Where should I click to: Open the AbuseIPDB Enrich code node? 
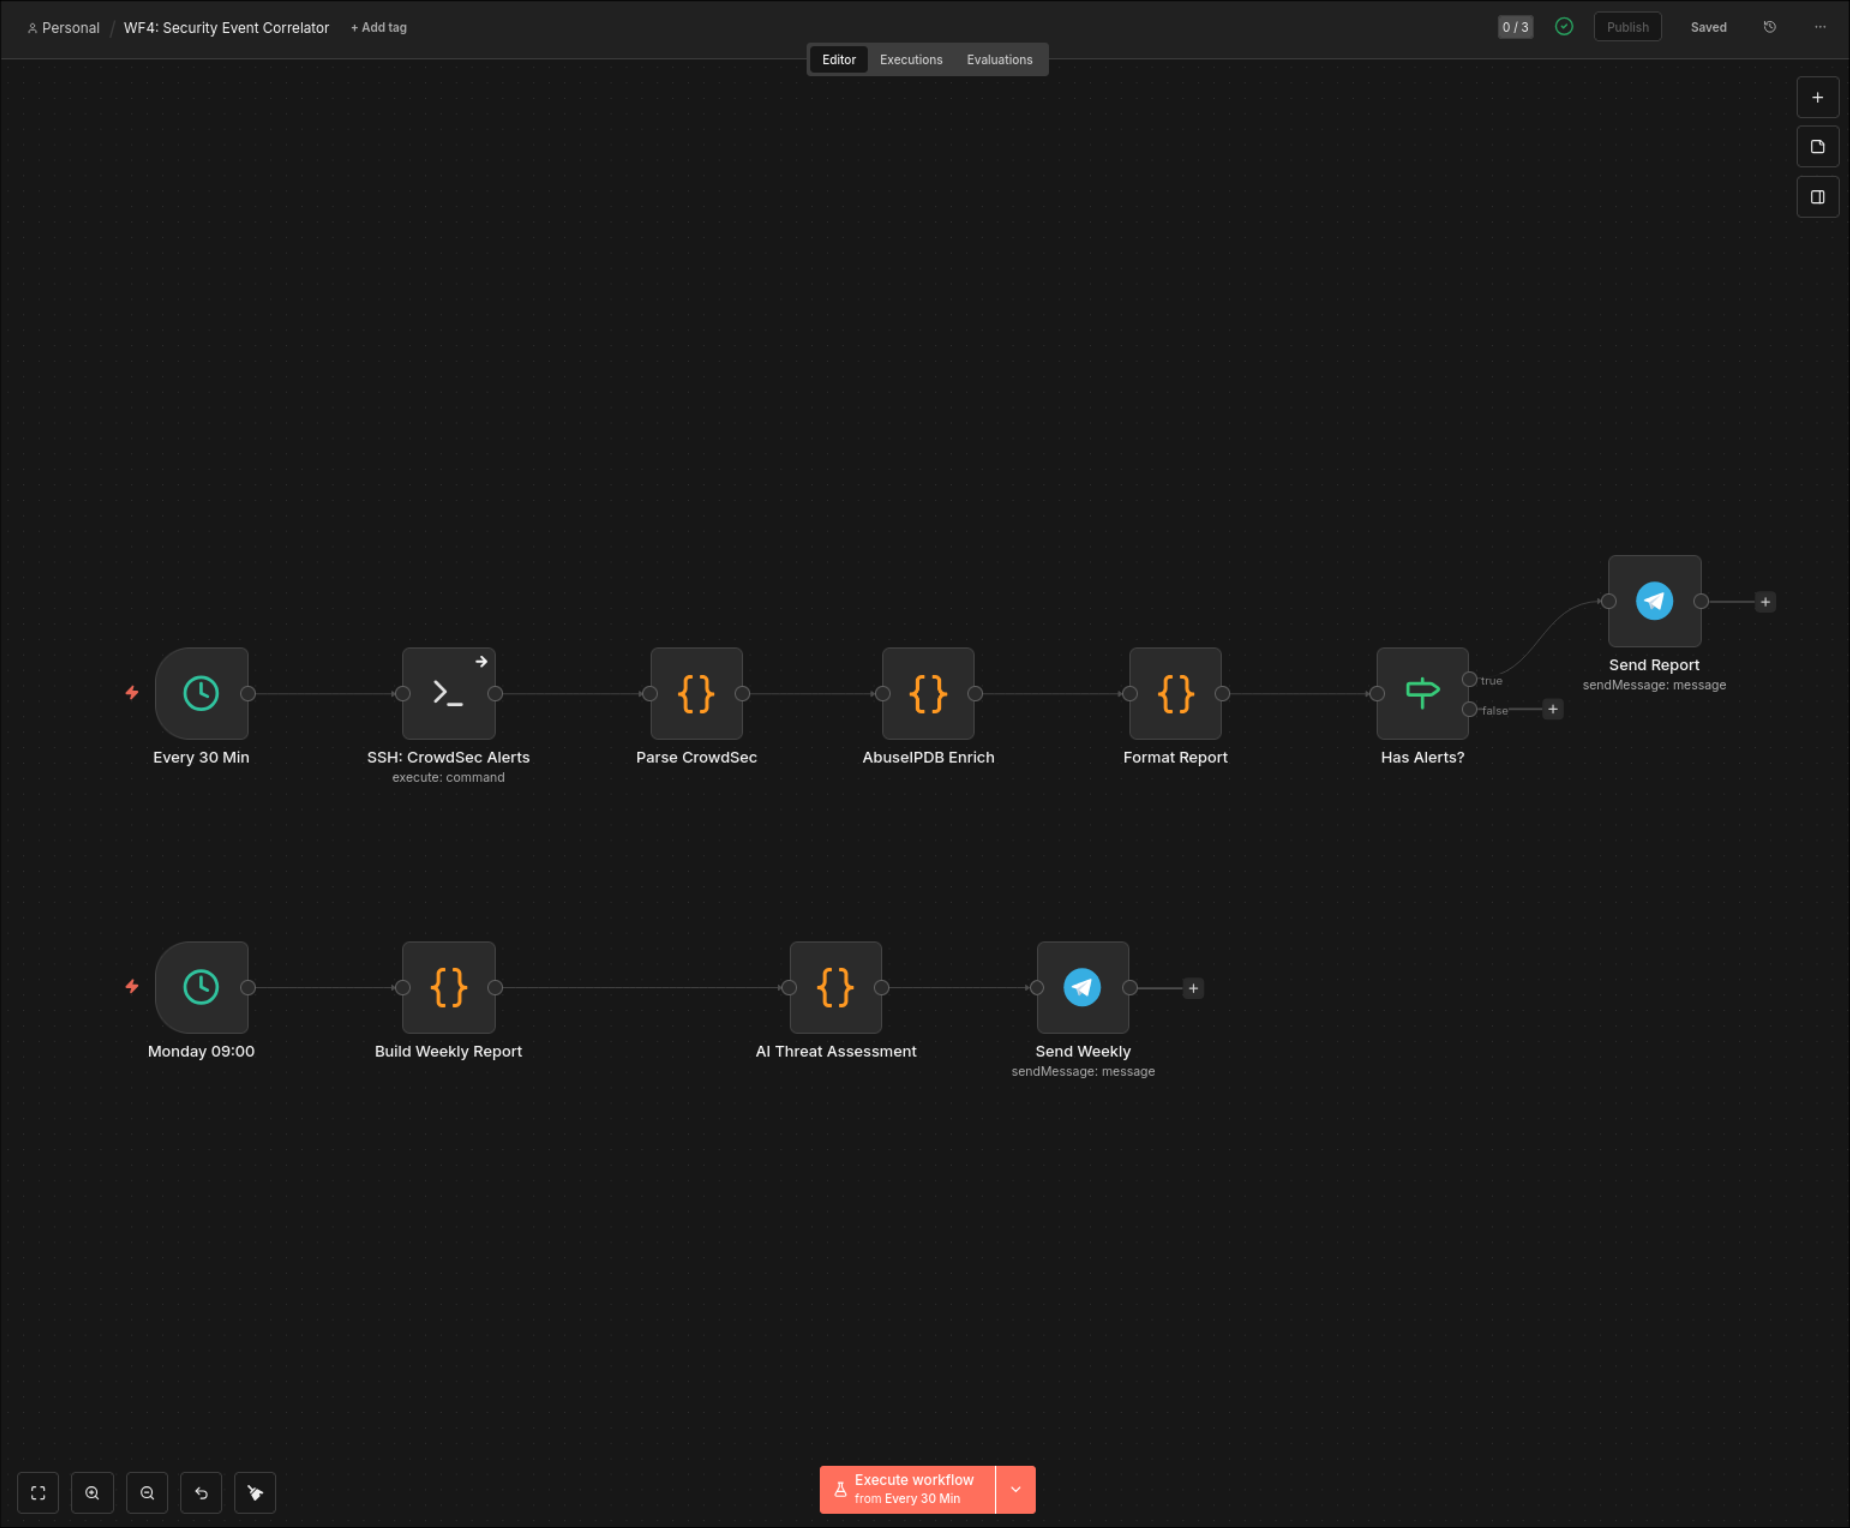tap(928, 693)
